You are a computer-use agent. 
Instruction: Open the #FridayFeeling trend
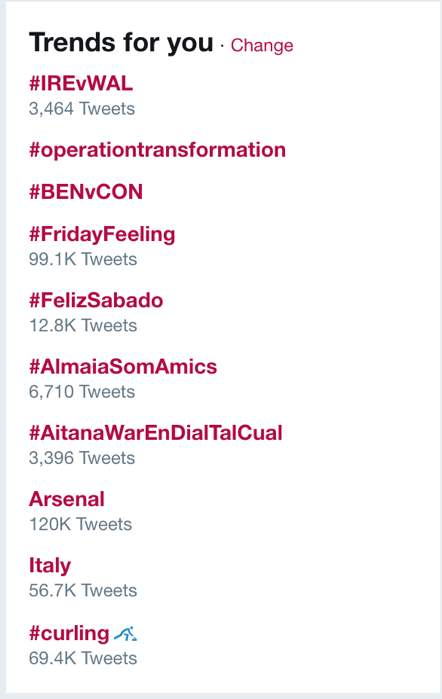102,234
